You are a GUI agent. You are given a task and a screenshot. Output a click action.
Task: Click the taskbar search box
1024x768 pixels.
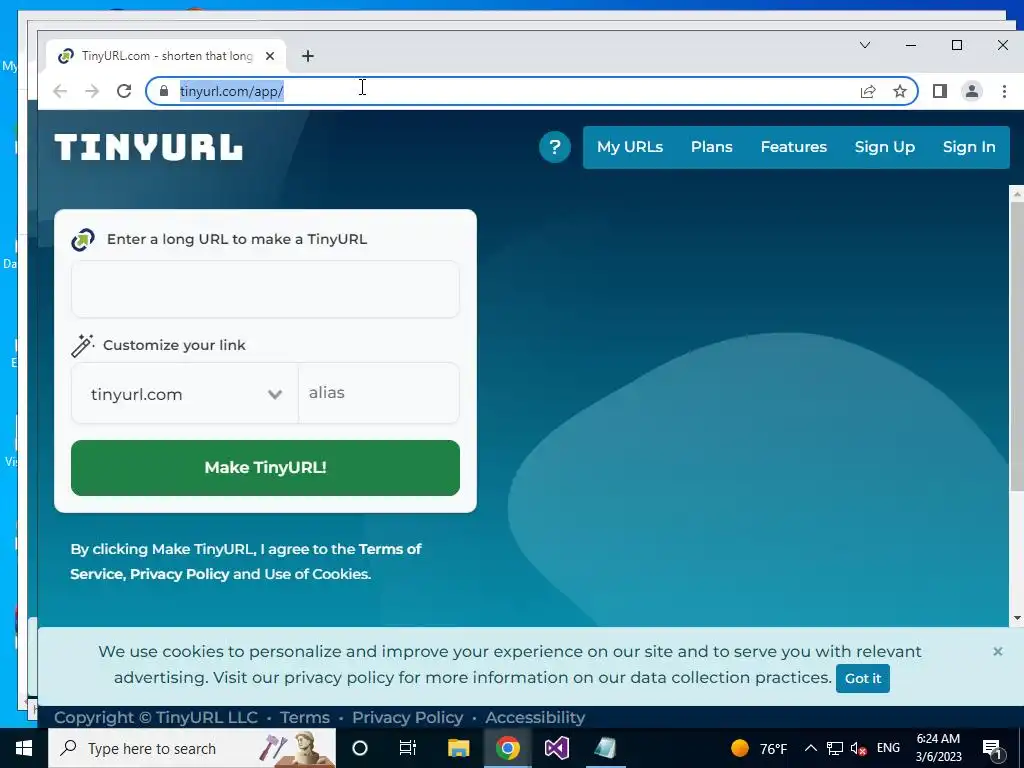tap(192, 748)
